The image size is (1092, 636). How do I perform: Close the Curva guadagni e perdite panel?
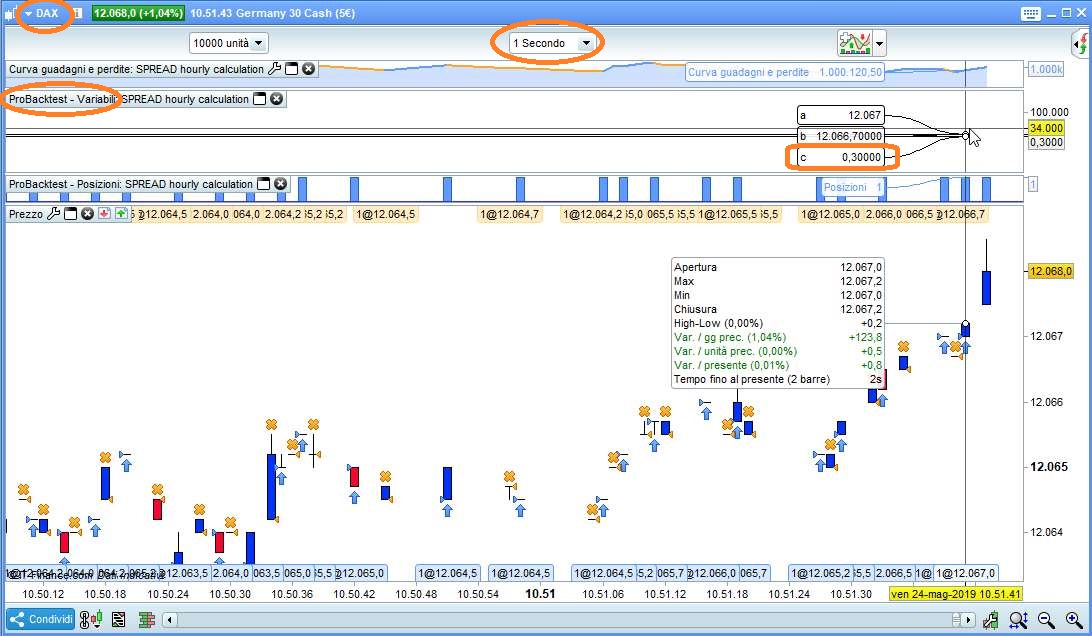point(309,69)
